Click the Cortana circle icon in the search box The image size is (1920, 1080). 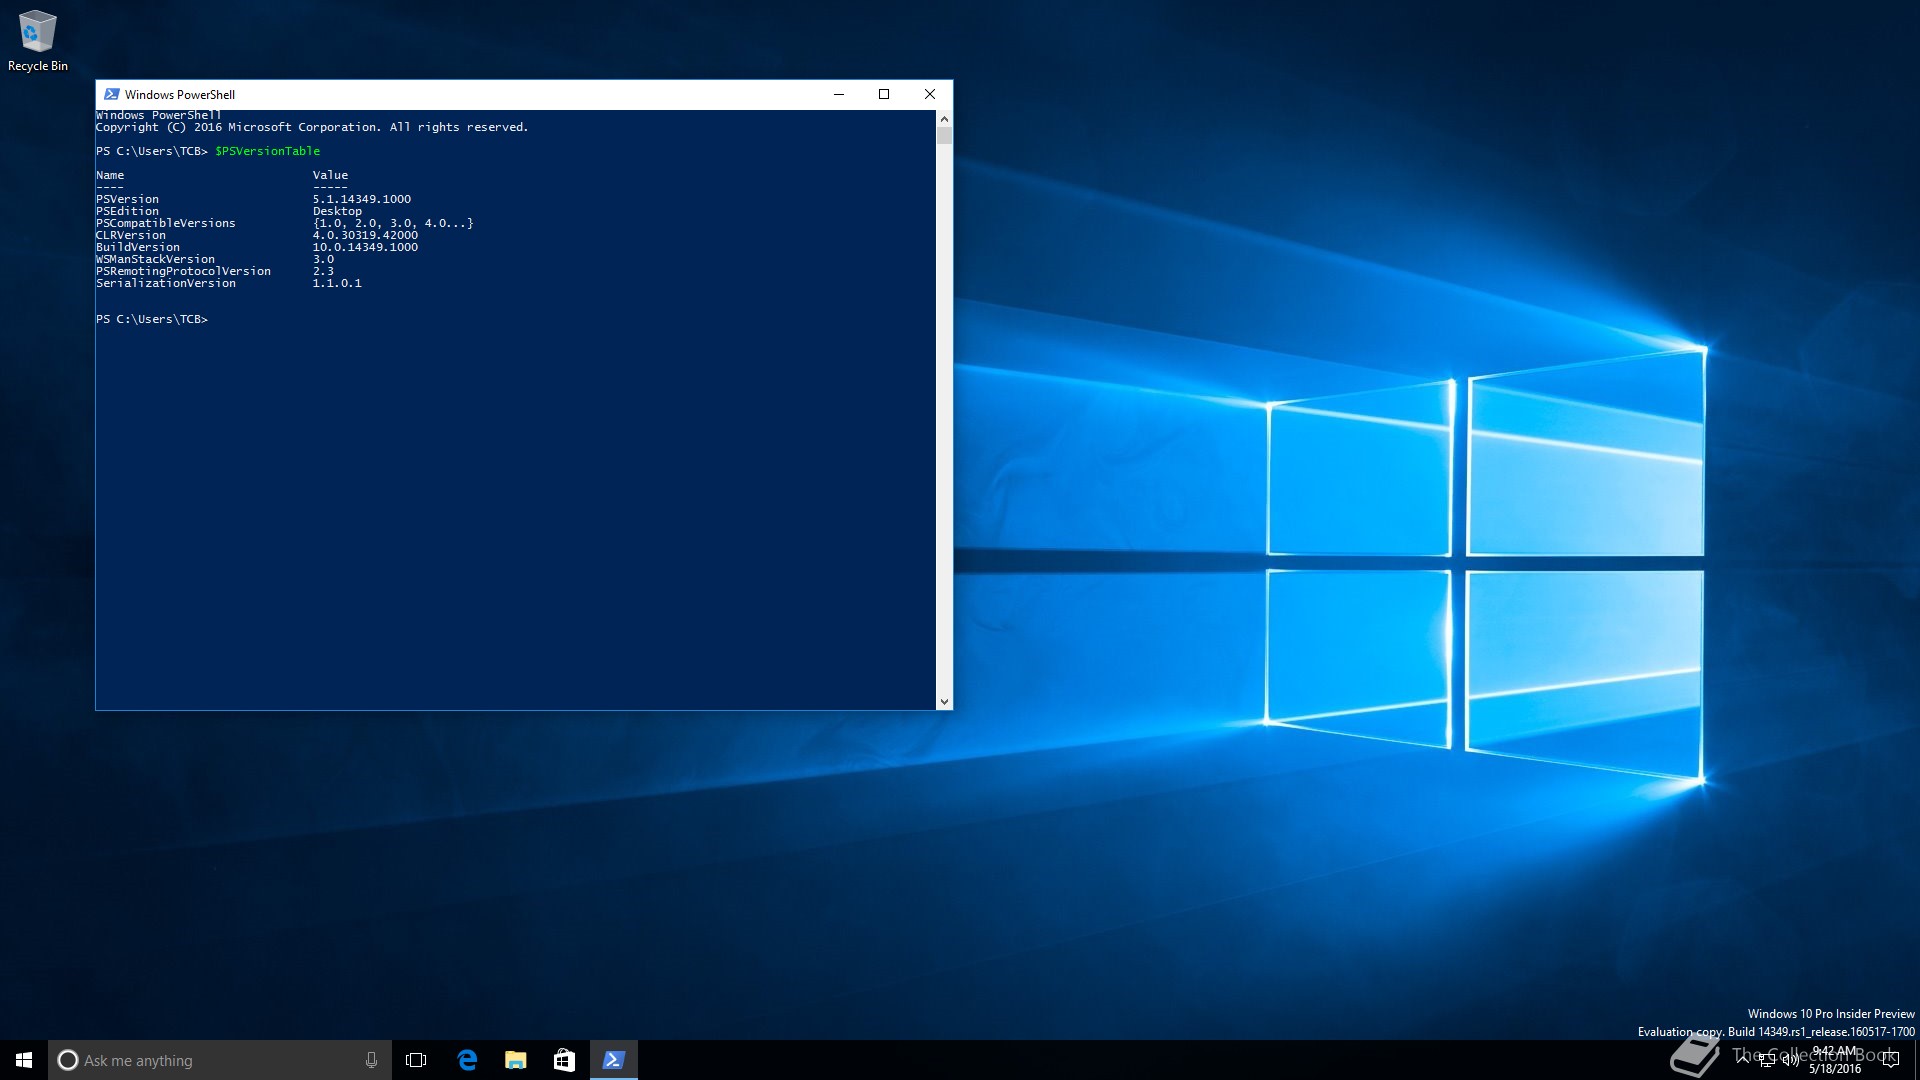click(68, 1060)
